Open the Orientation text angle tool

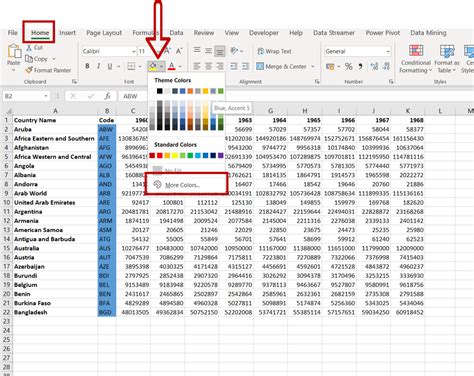(x=234, y=51)
